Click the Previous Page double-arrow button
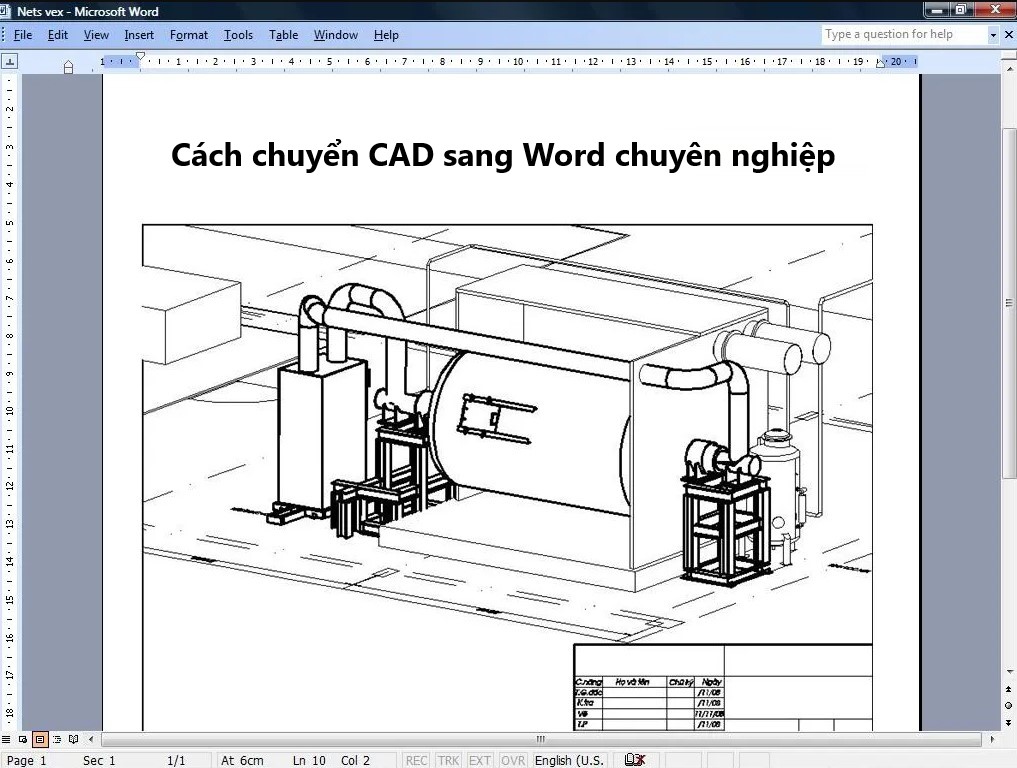 [x=1009, y=689]
